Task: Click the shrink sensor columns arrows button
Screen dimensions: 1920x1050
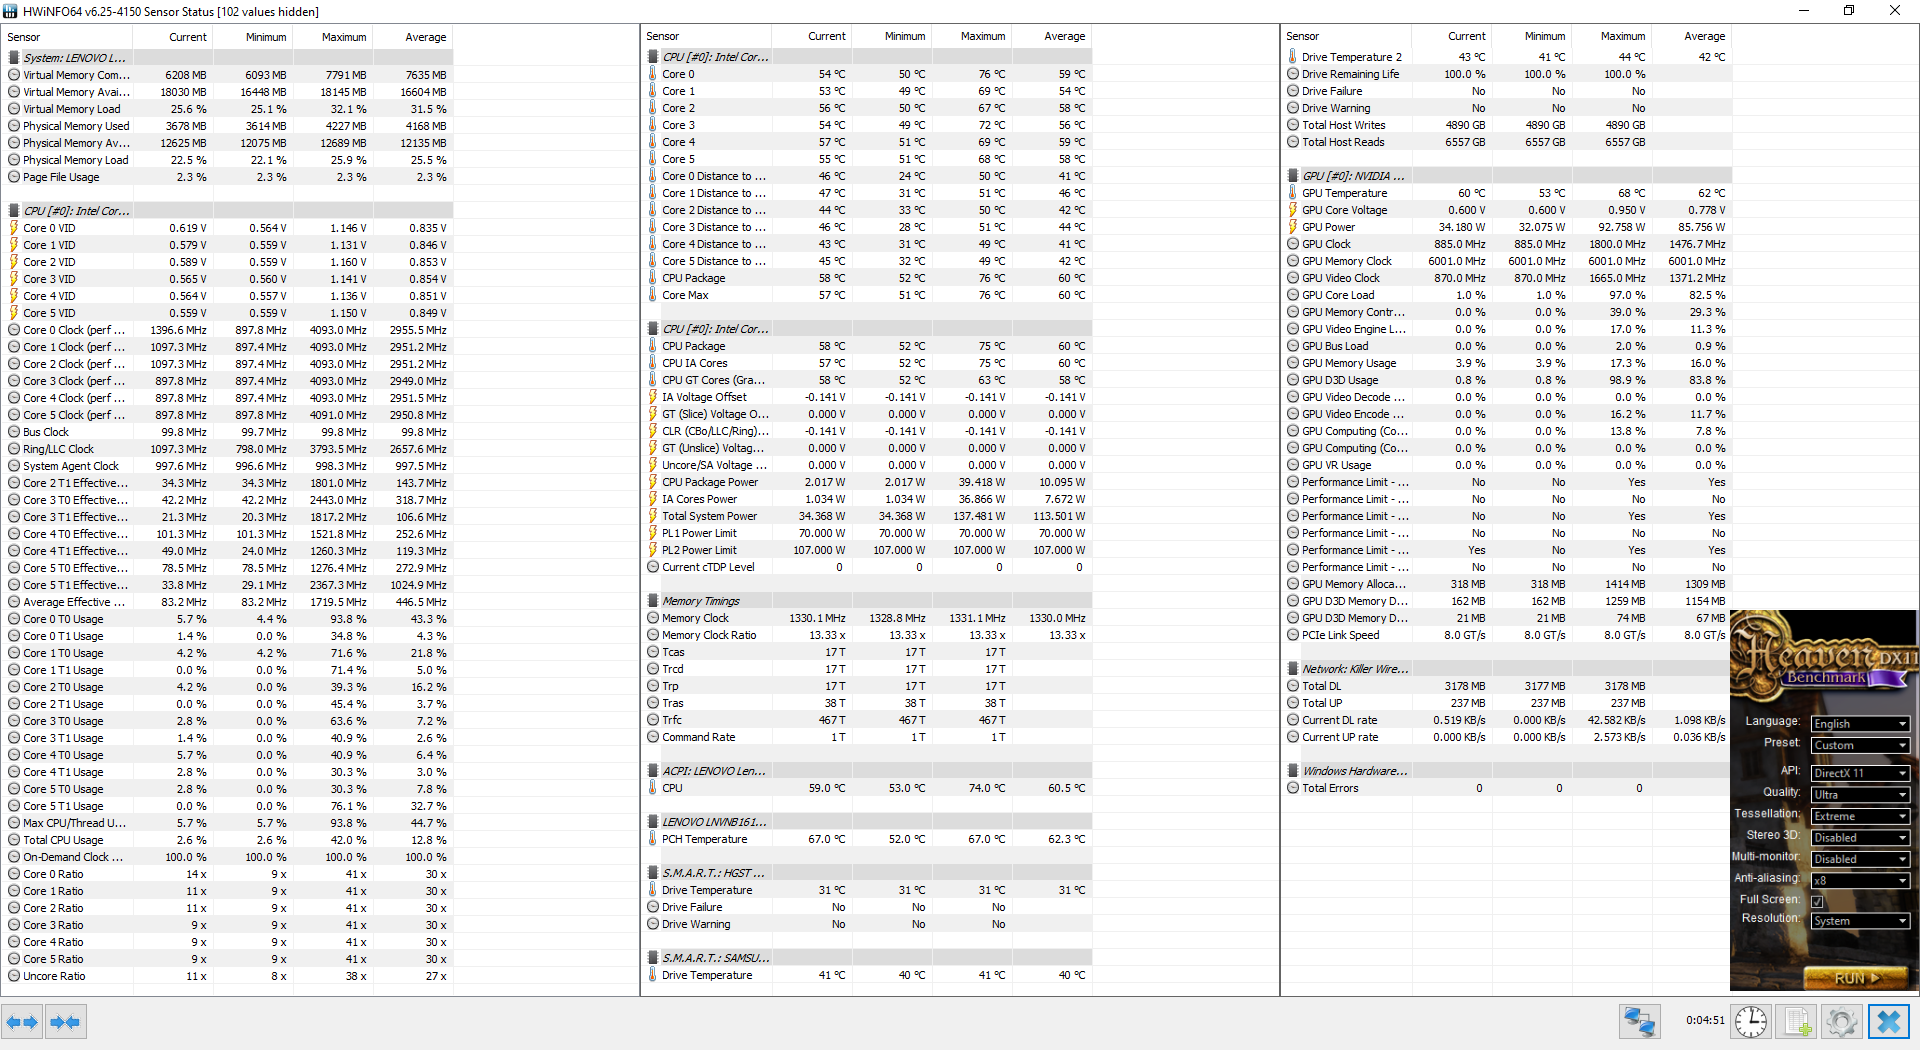Action: point(66,1022)
